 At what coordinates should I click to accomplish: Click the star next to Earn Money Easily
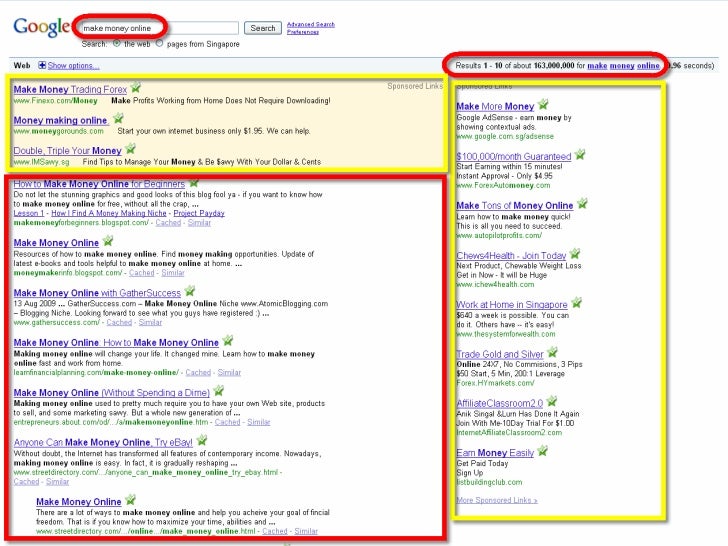[543, 451]
